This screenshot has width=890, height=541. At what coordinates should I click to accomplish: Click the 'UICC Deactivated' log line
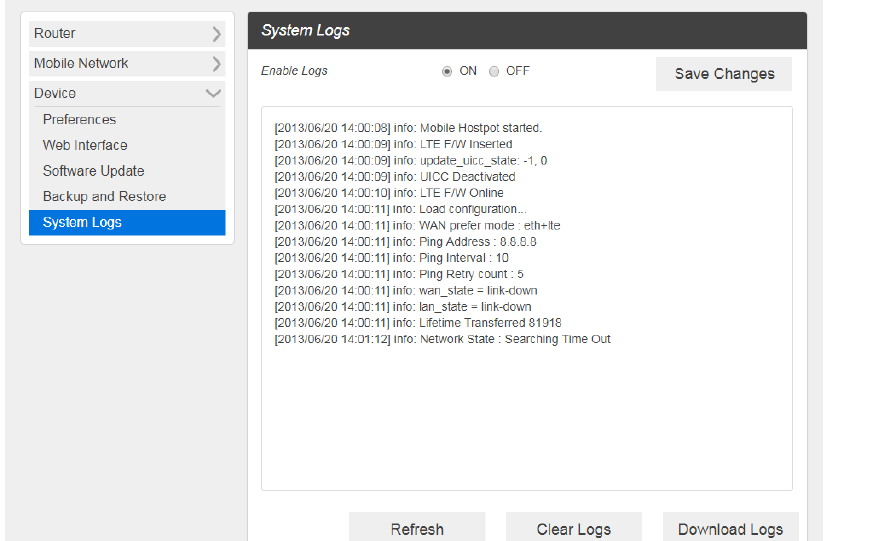(394, 177)
